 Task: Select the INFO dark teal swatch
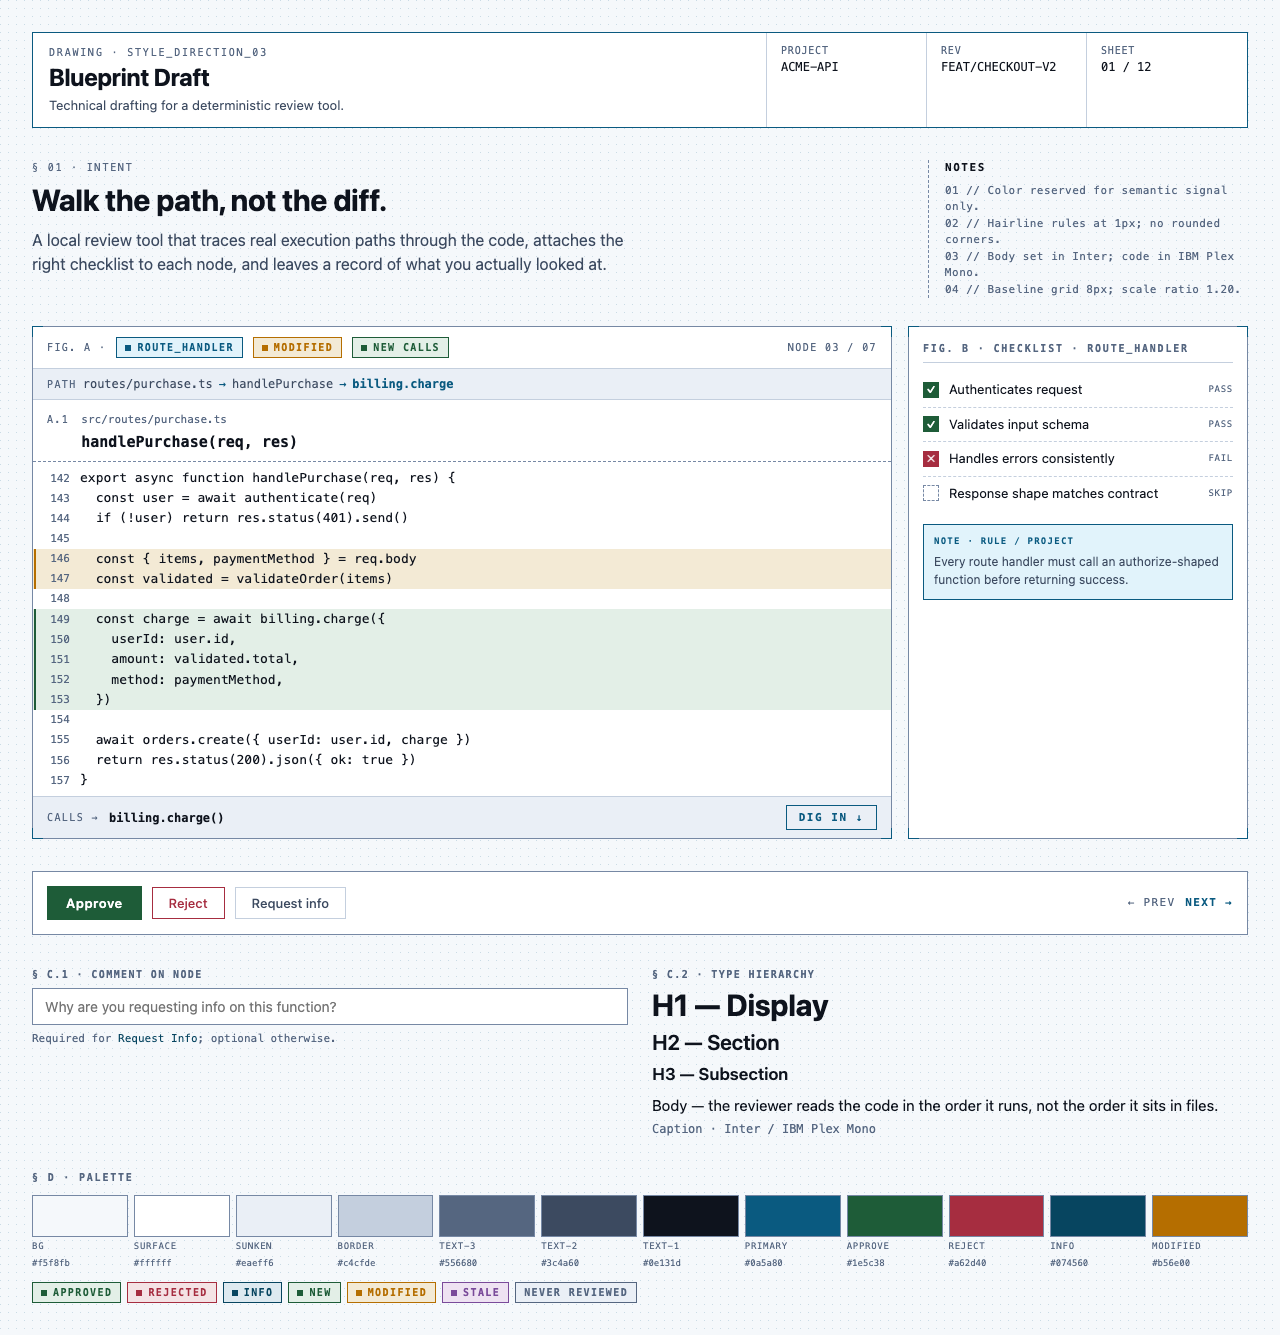tap(1098, 1216)
